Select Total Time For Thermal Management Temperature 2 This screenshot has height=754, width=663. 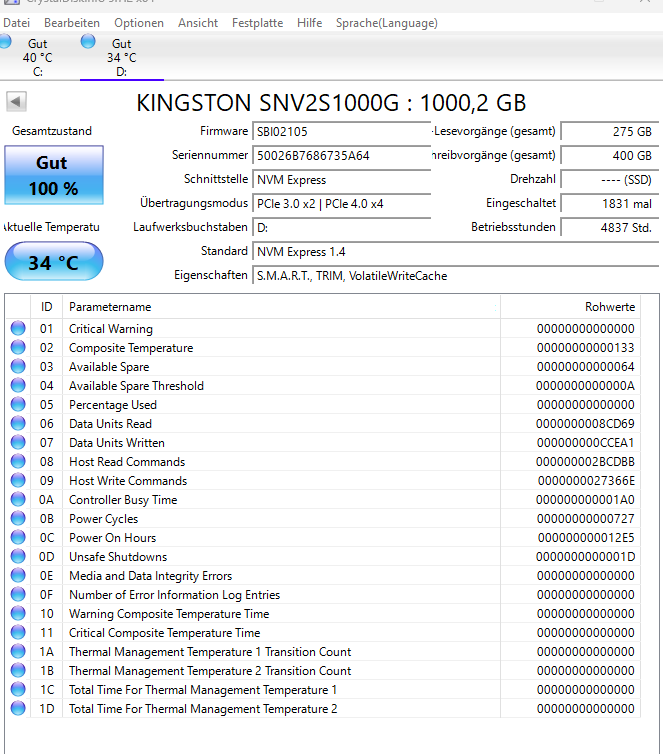[203, 709]
